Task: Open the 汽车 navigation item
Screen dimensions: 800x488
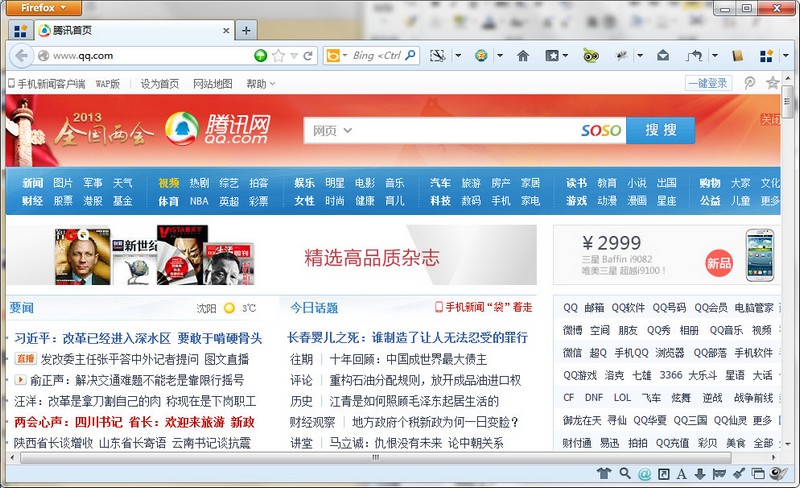Action: (x=440, y=183)
